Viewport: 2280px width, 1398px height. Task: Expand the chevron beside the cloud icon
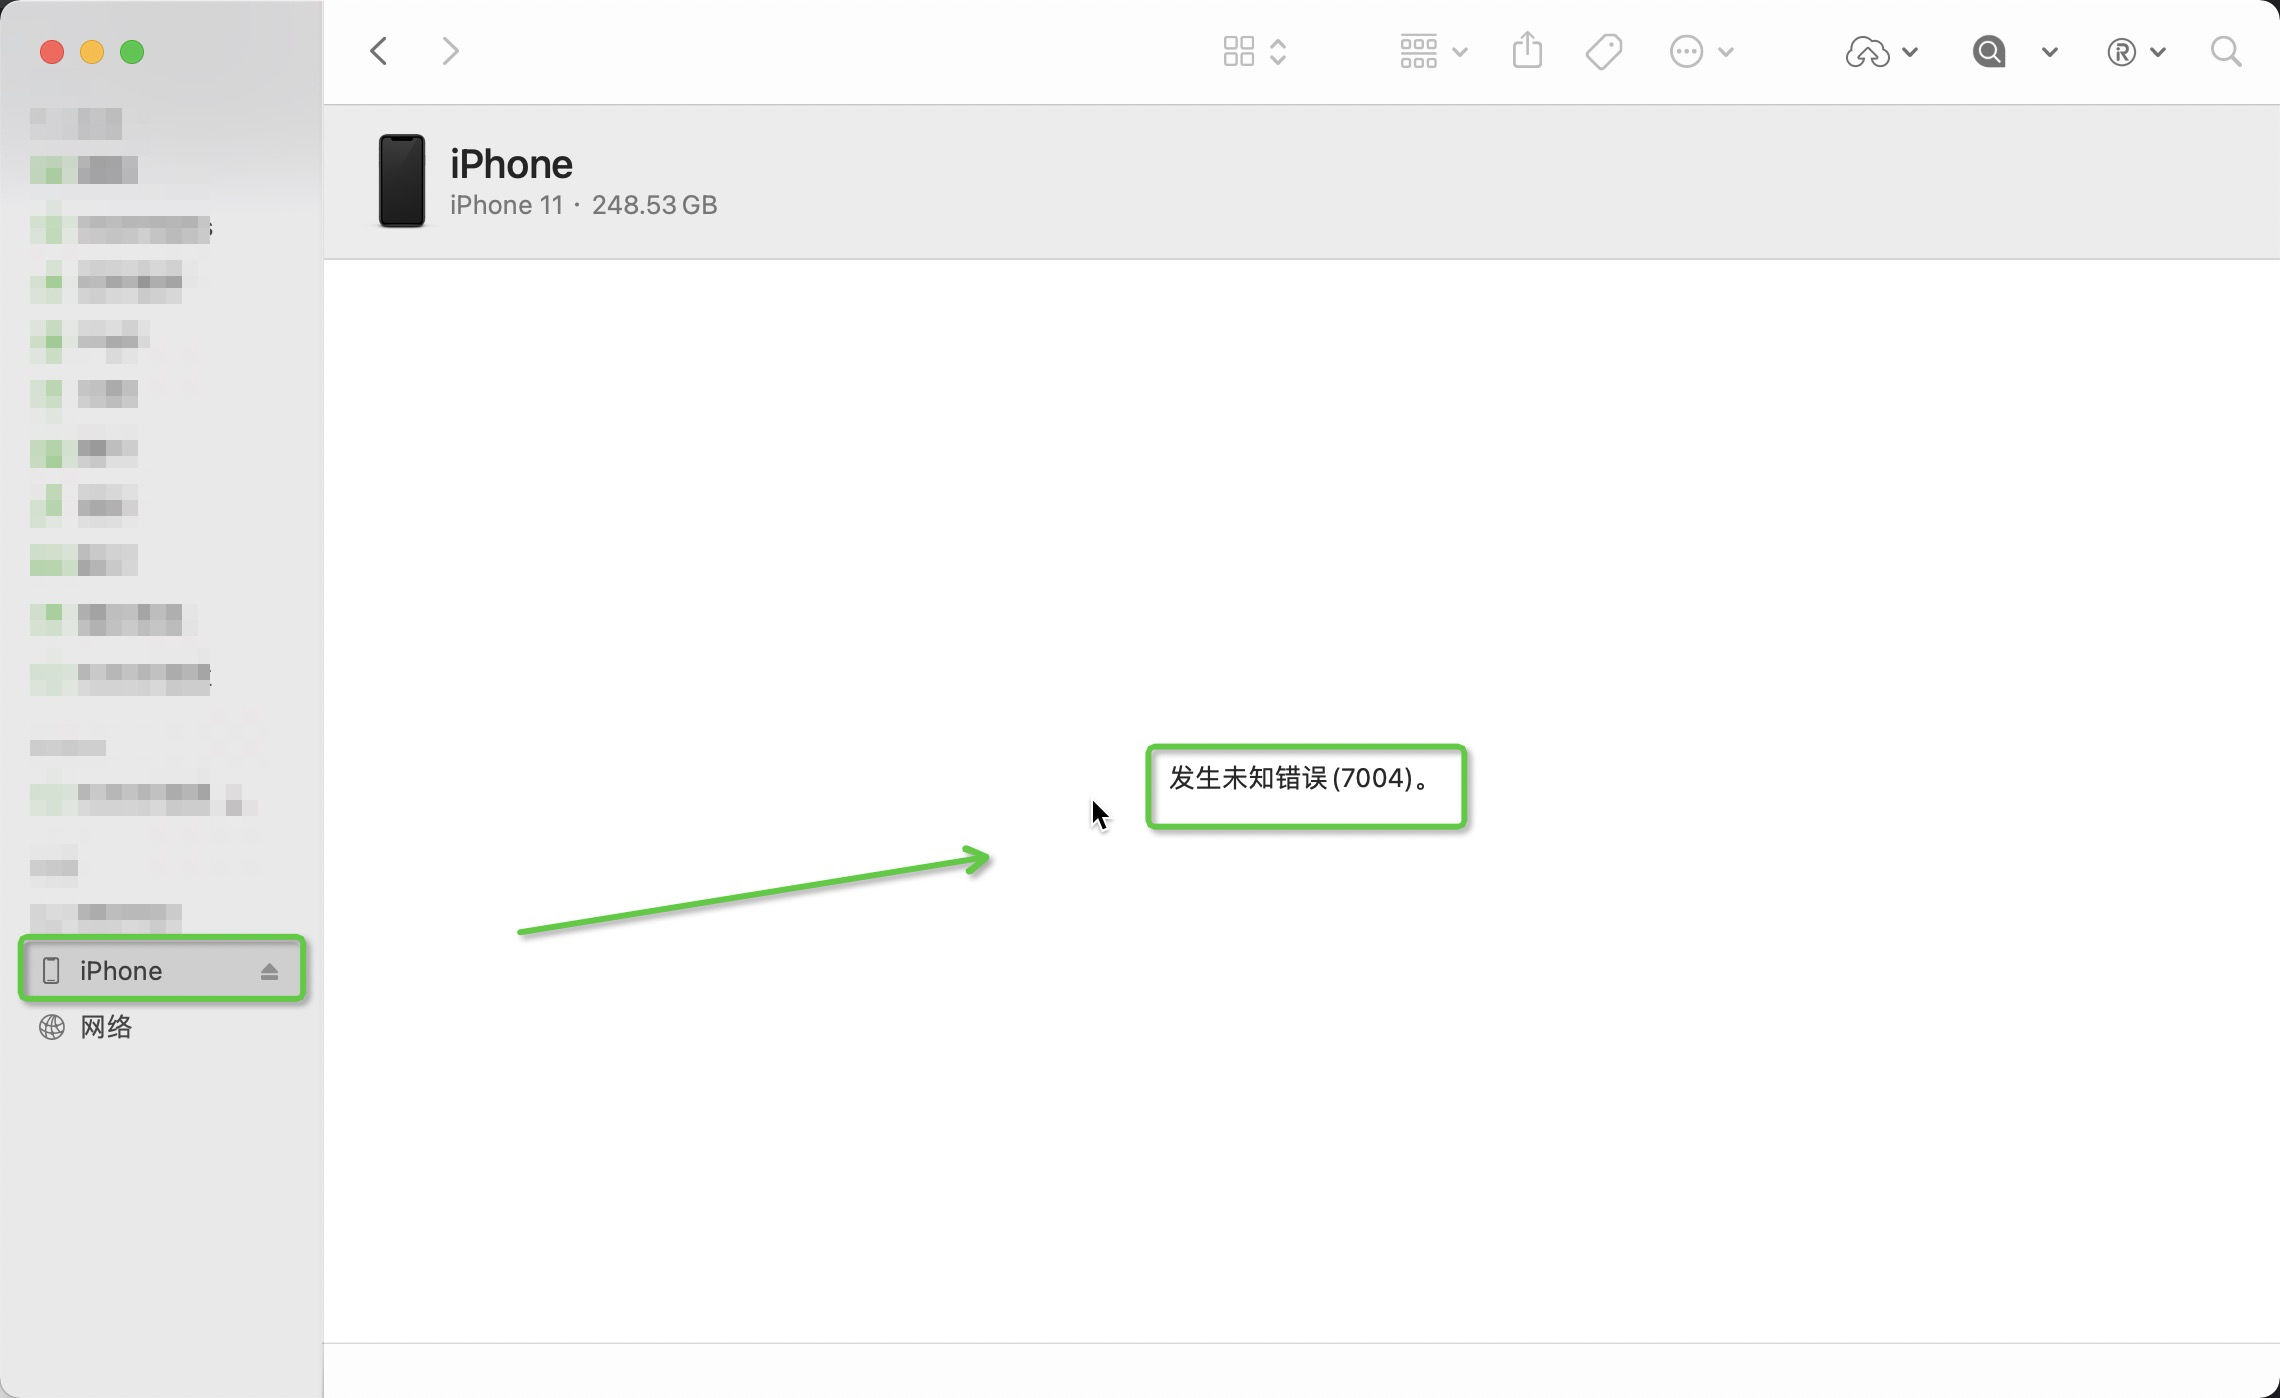(1910, 52)
